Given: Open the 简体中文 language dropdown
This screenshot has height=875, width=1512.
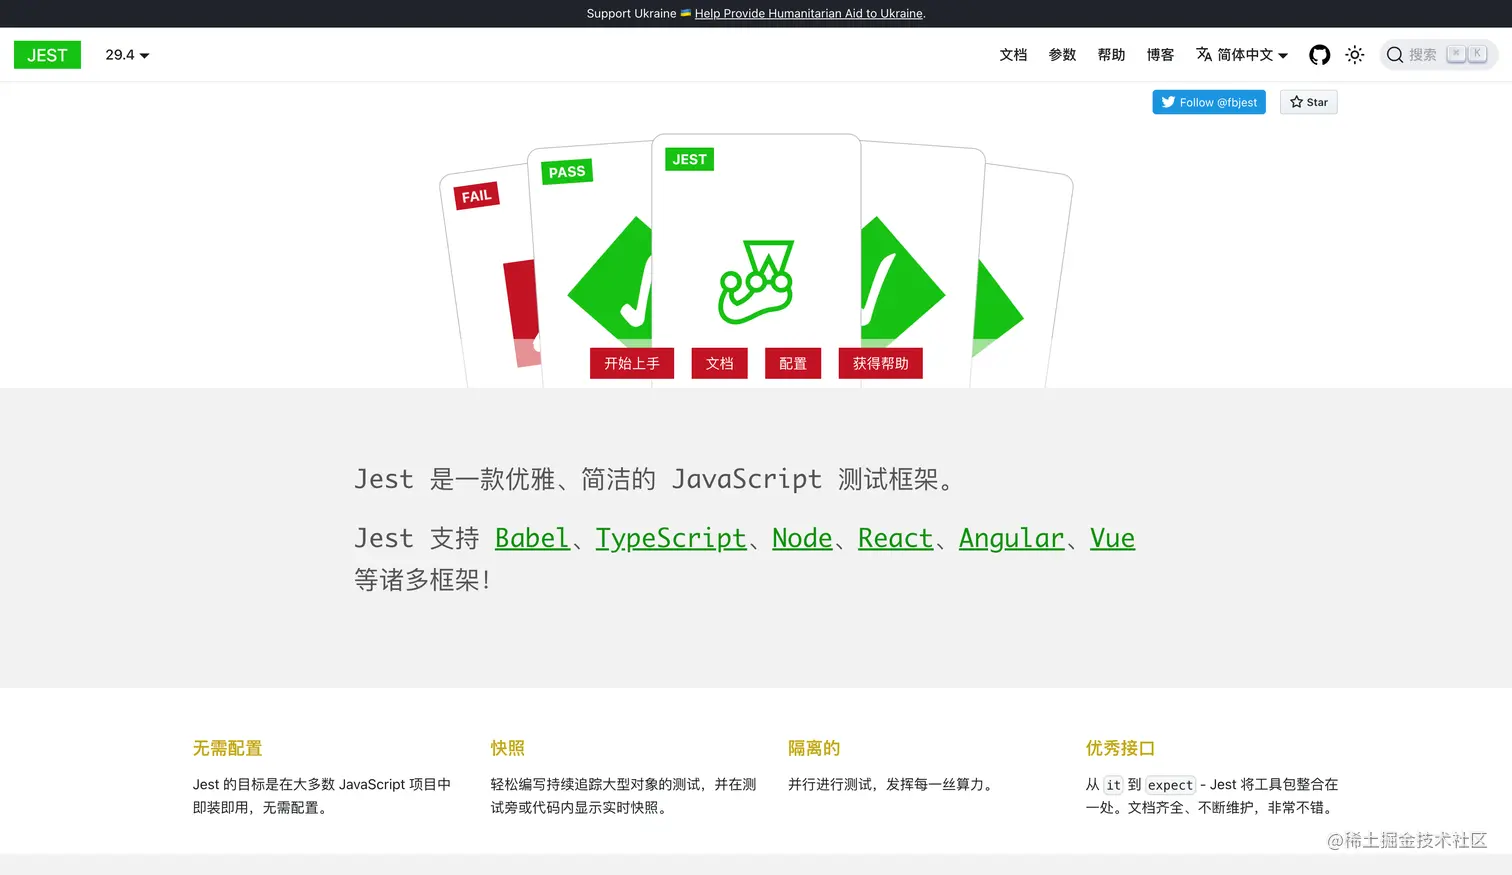Looking at the screenshot, I should pos(1243,55).
